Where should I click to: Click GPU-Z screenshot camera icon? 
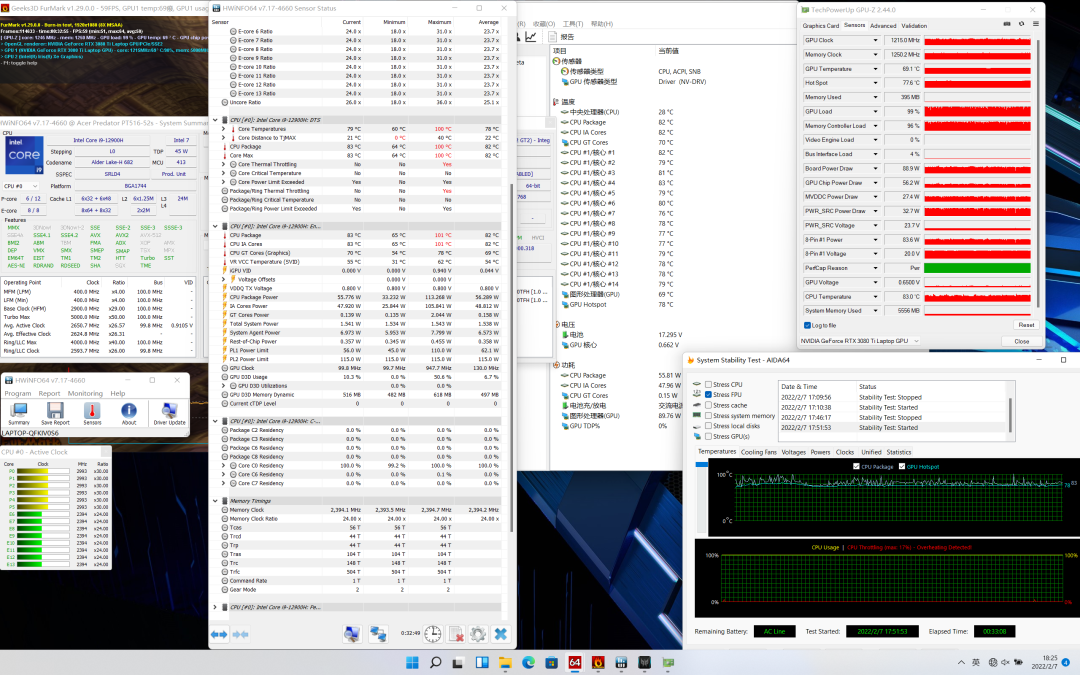point(1007,24)
